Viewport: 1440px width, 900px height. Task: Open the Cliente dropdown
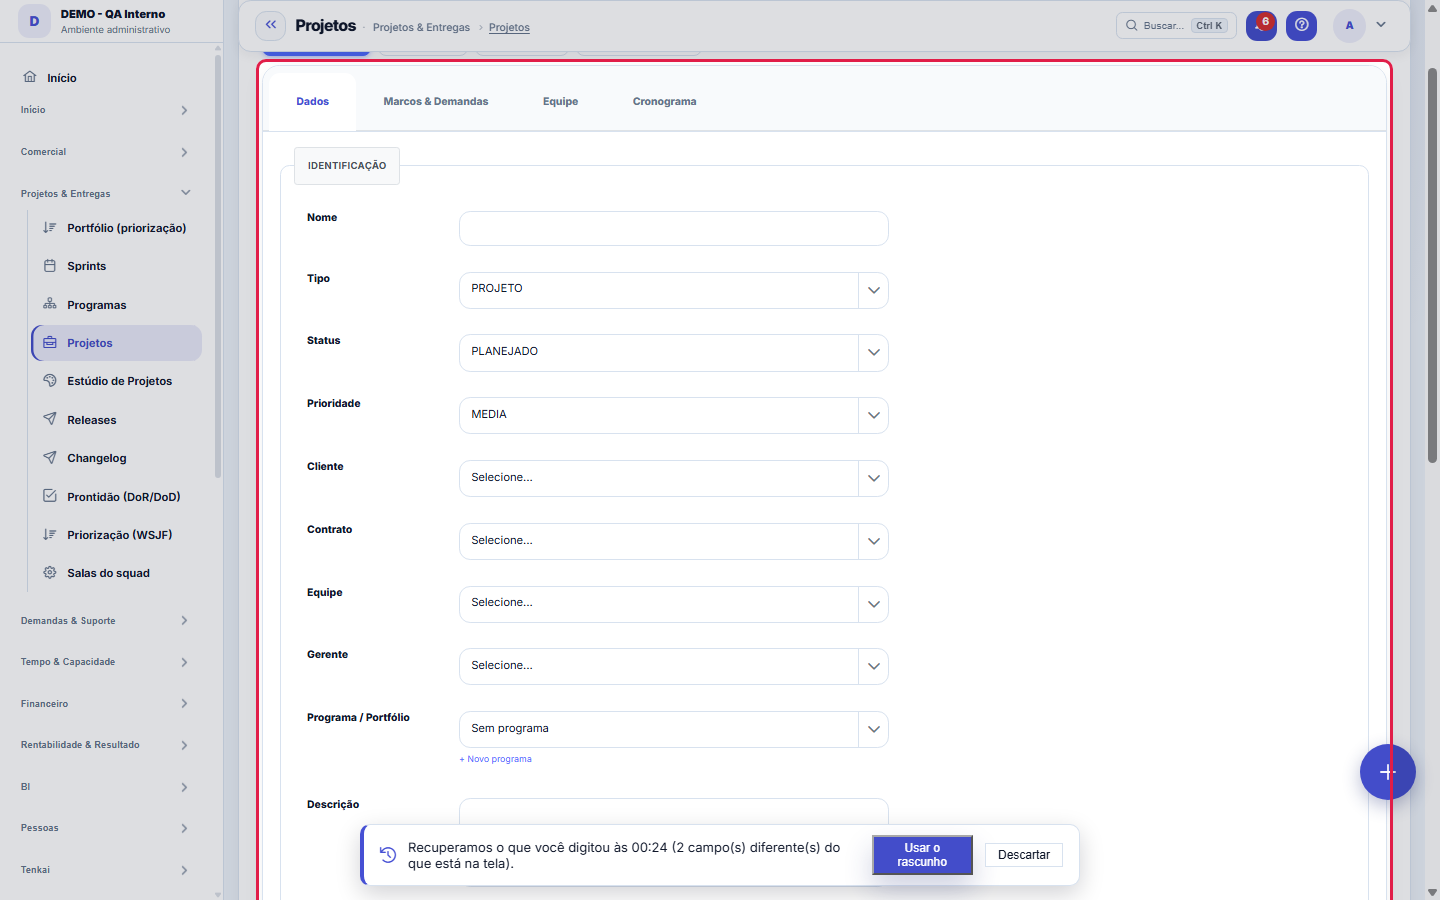point(674,479)
